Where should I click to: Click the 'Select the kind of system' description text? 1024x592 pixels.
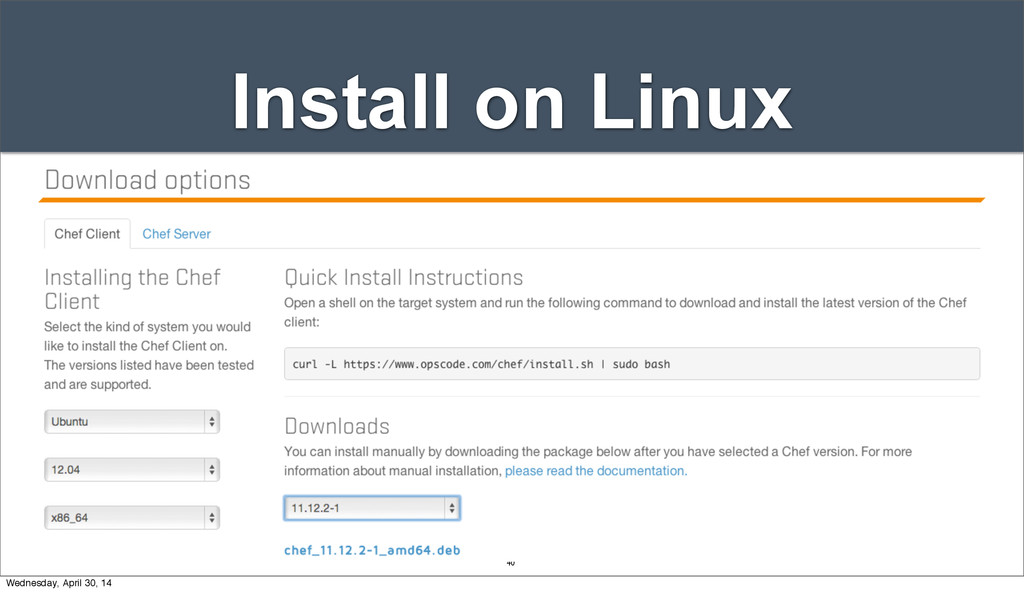pyautogui.click(x=148, y=355)
